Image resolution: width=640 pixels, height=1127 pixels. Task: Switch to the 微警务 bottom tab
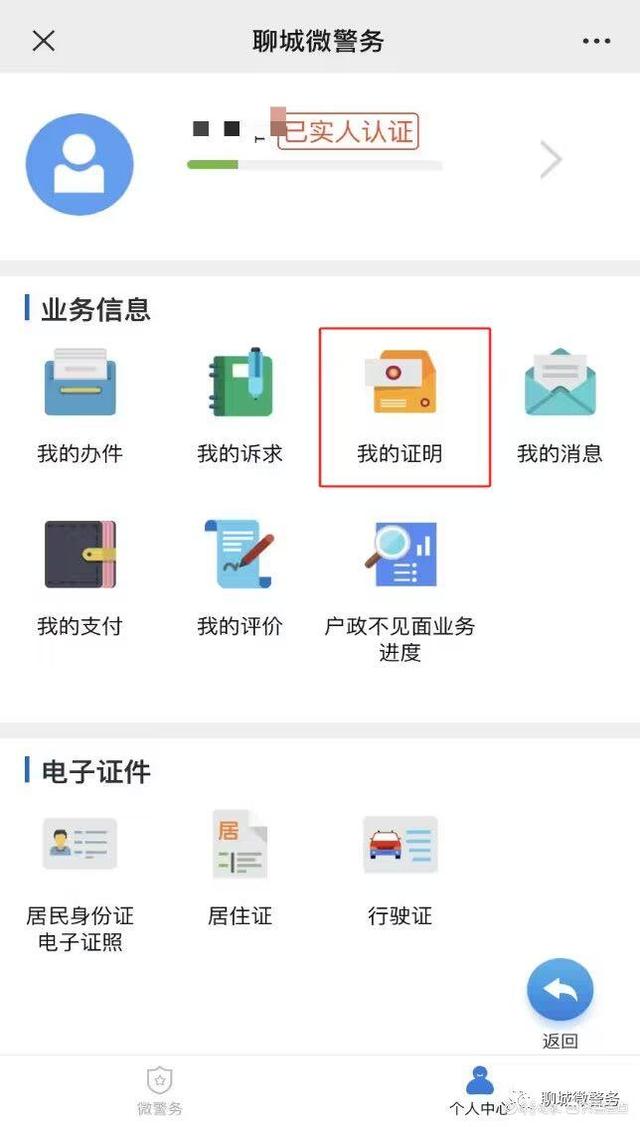pyautogui.click(x=160, y=1091)
